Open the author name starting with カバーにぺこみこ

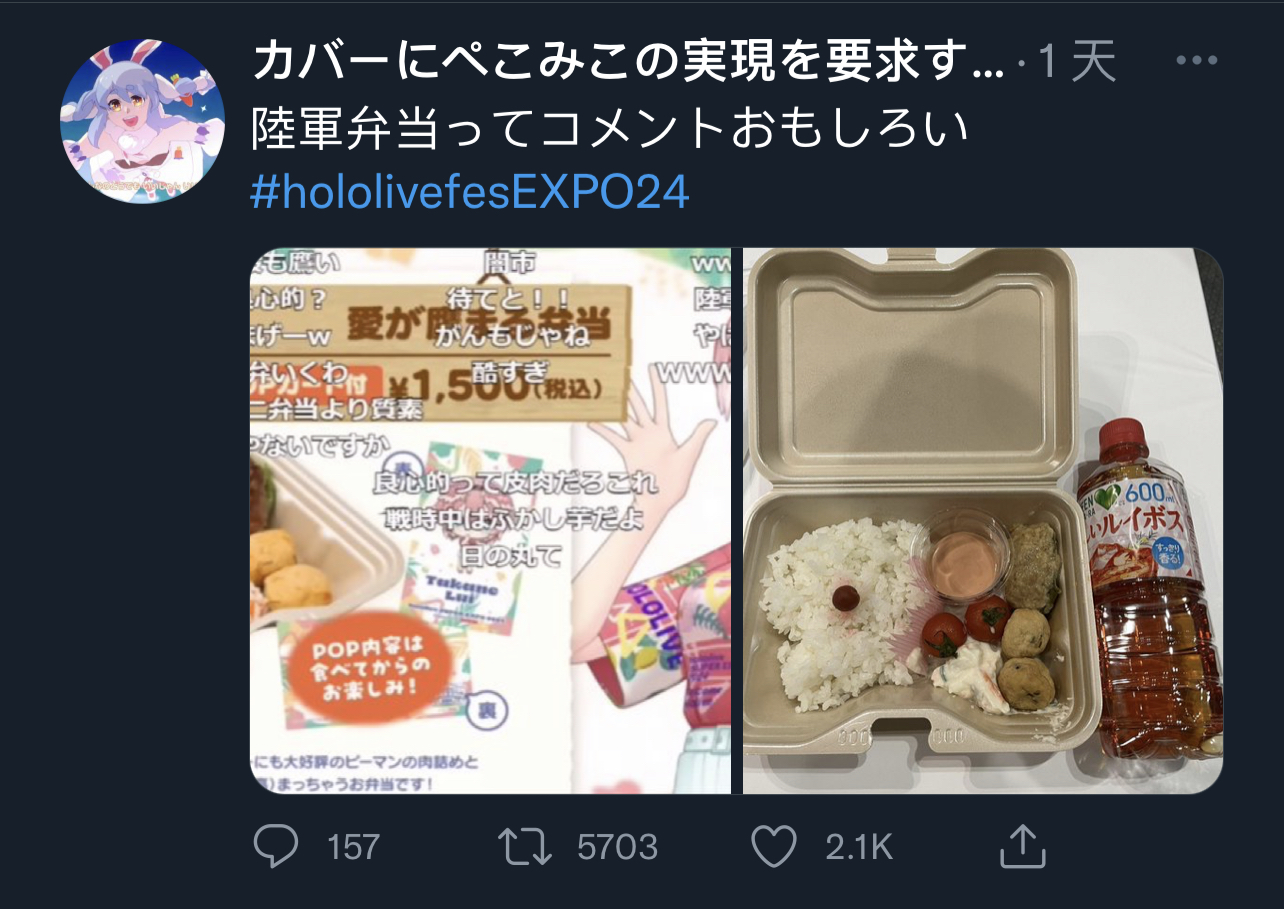click(628, 62)
